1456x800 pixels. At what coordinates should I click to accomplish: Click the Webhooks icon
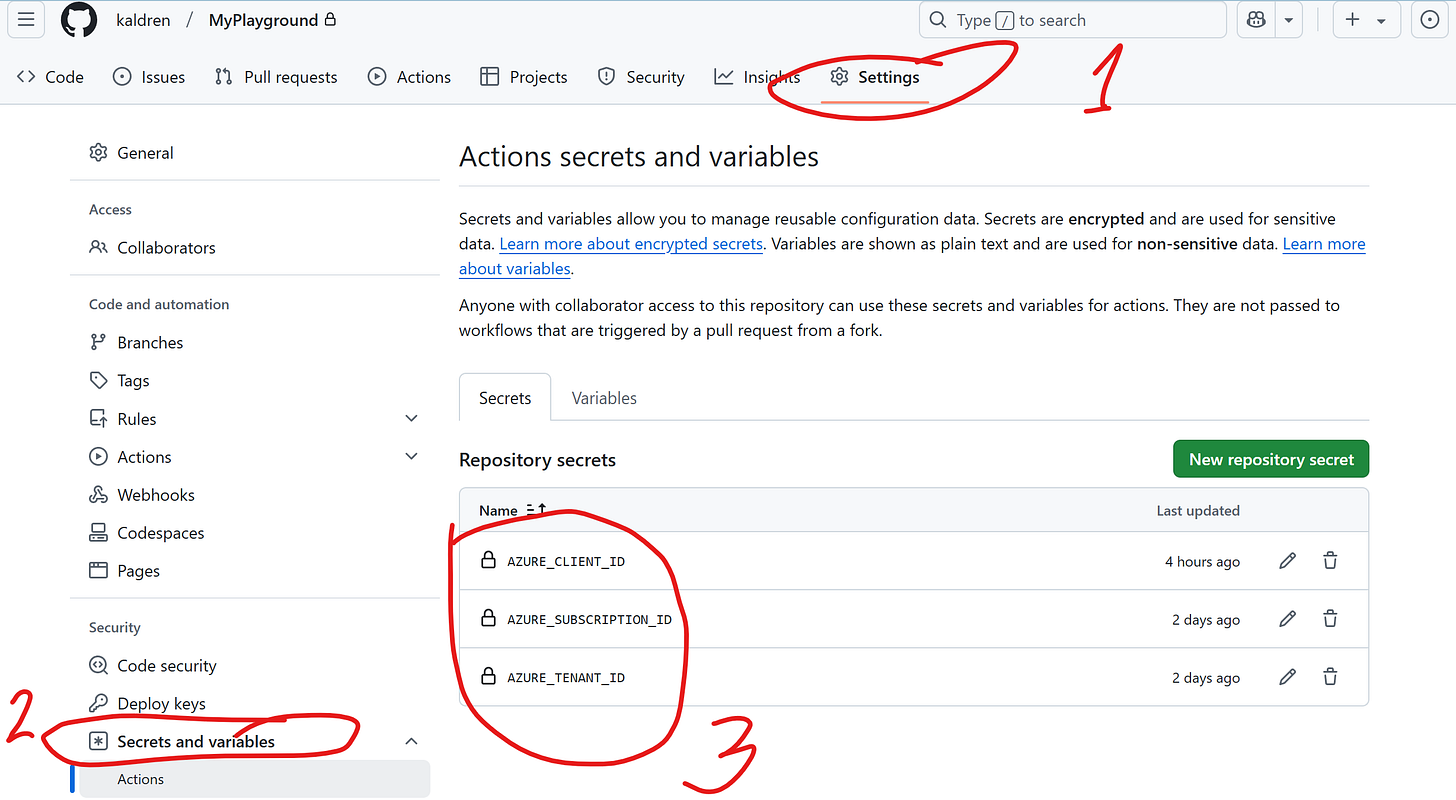pyautogui.click(x=98, y=494)
